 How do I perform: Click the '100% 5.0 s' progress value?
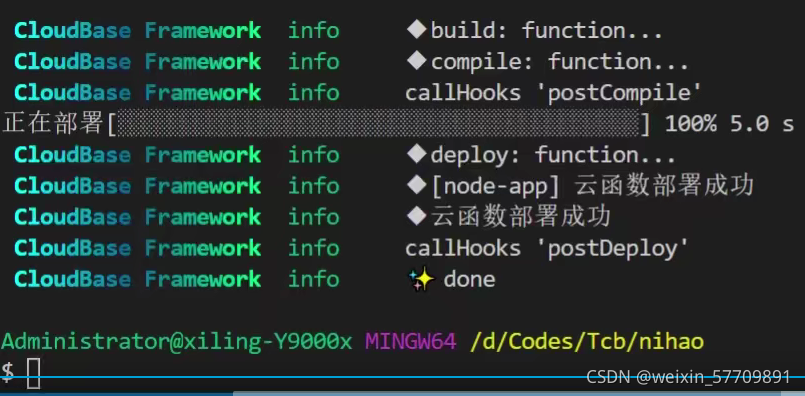click(x=730, y=124)
